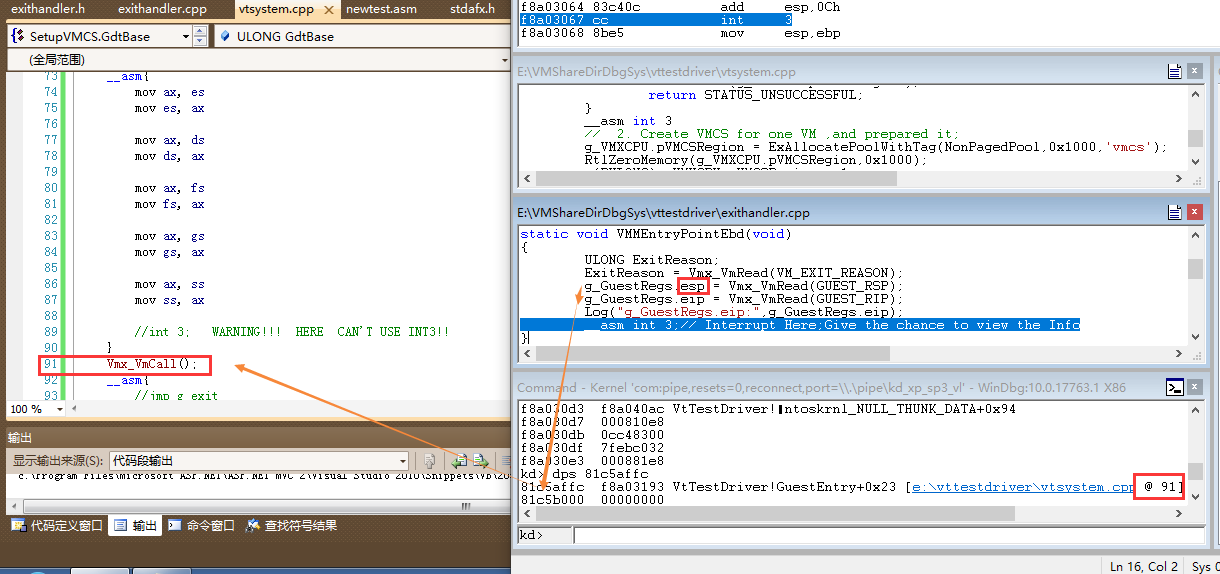Open the 查找符号结果 tab

291,525
